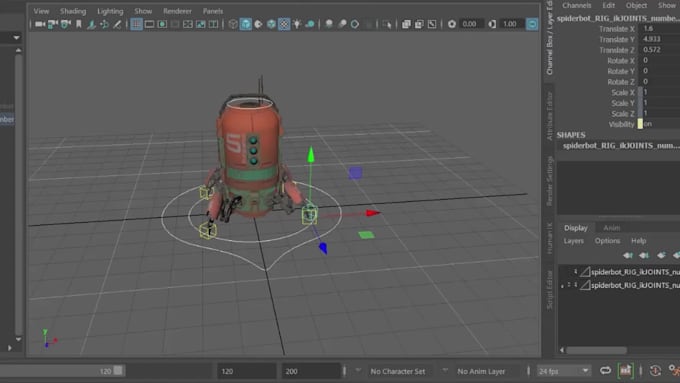This screenshot has width=680, height=383.
Task: Select the Rotate X channel label
Action: coord(621,61)
